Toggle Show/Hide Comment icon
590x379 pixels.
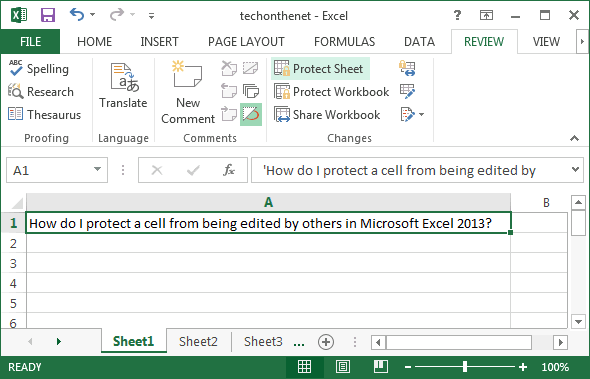tap(251, 68)
